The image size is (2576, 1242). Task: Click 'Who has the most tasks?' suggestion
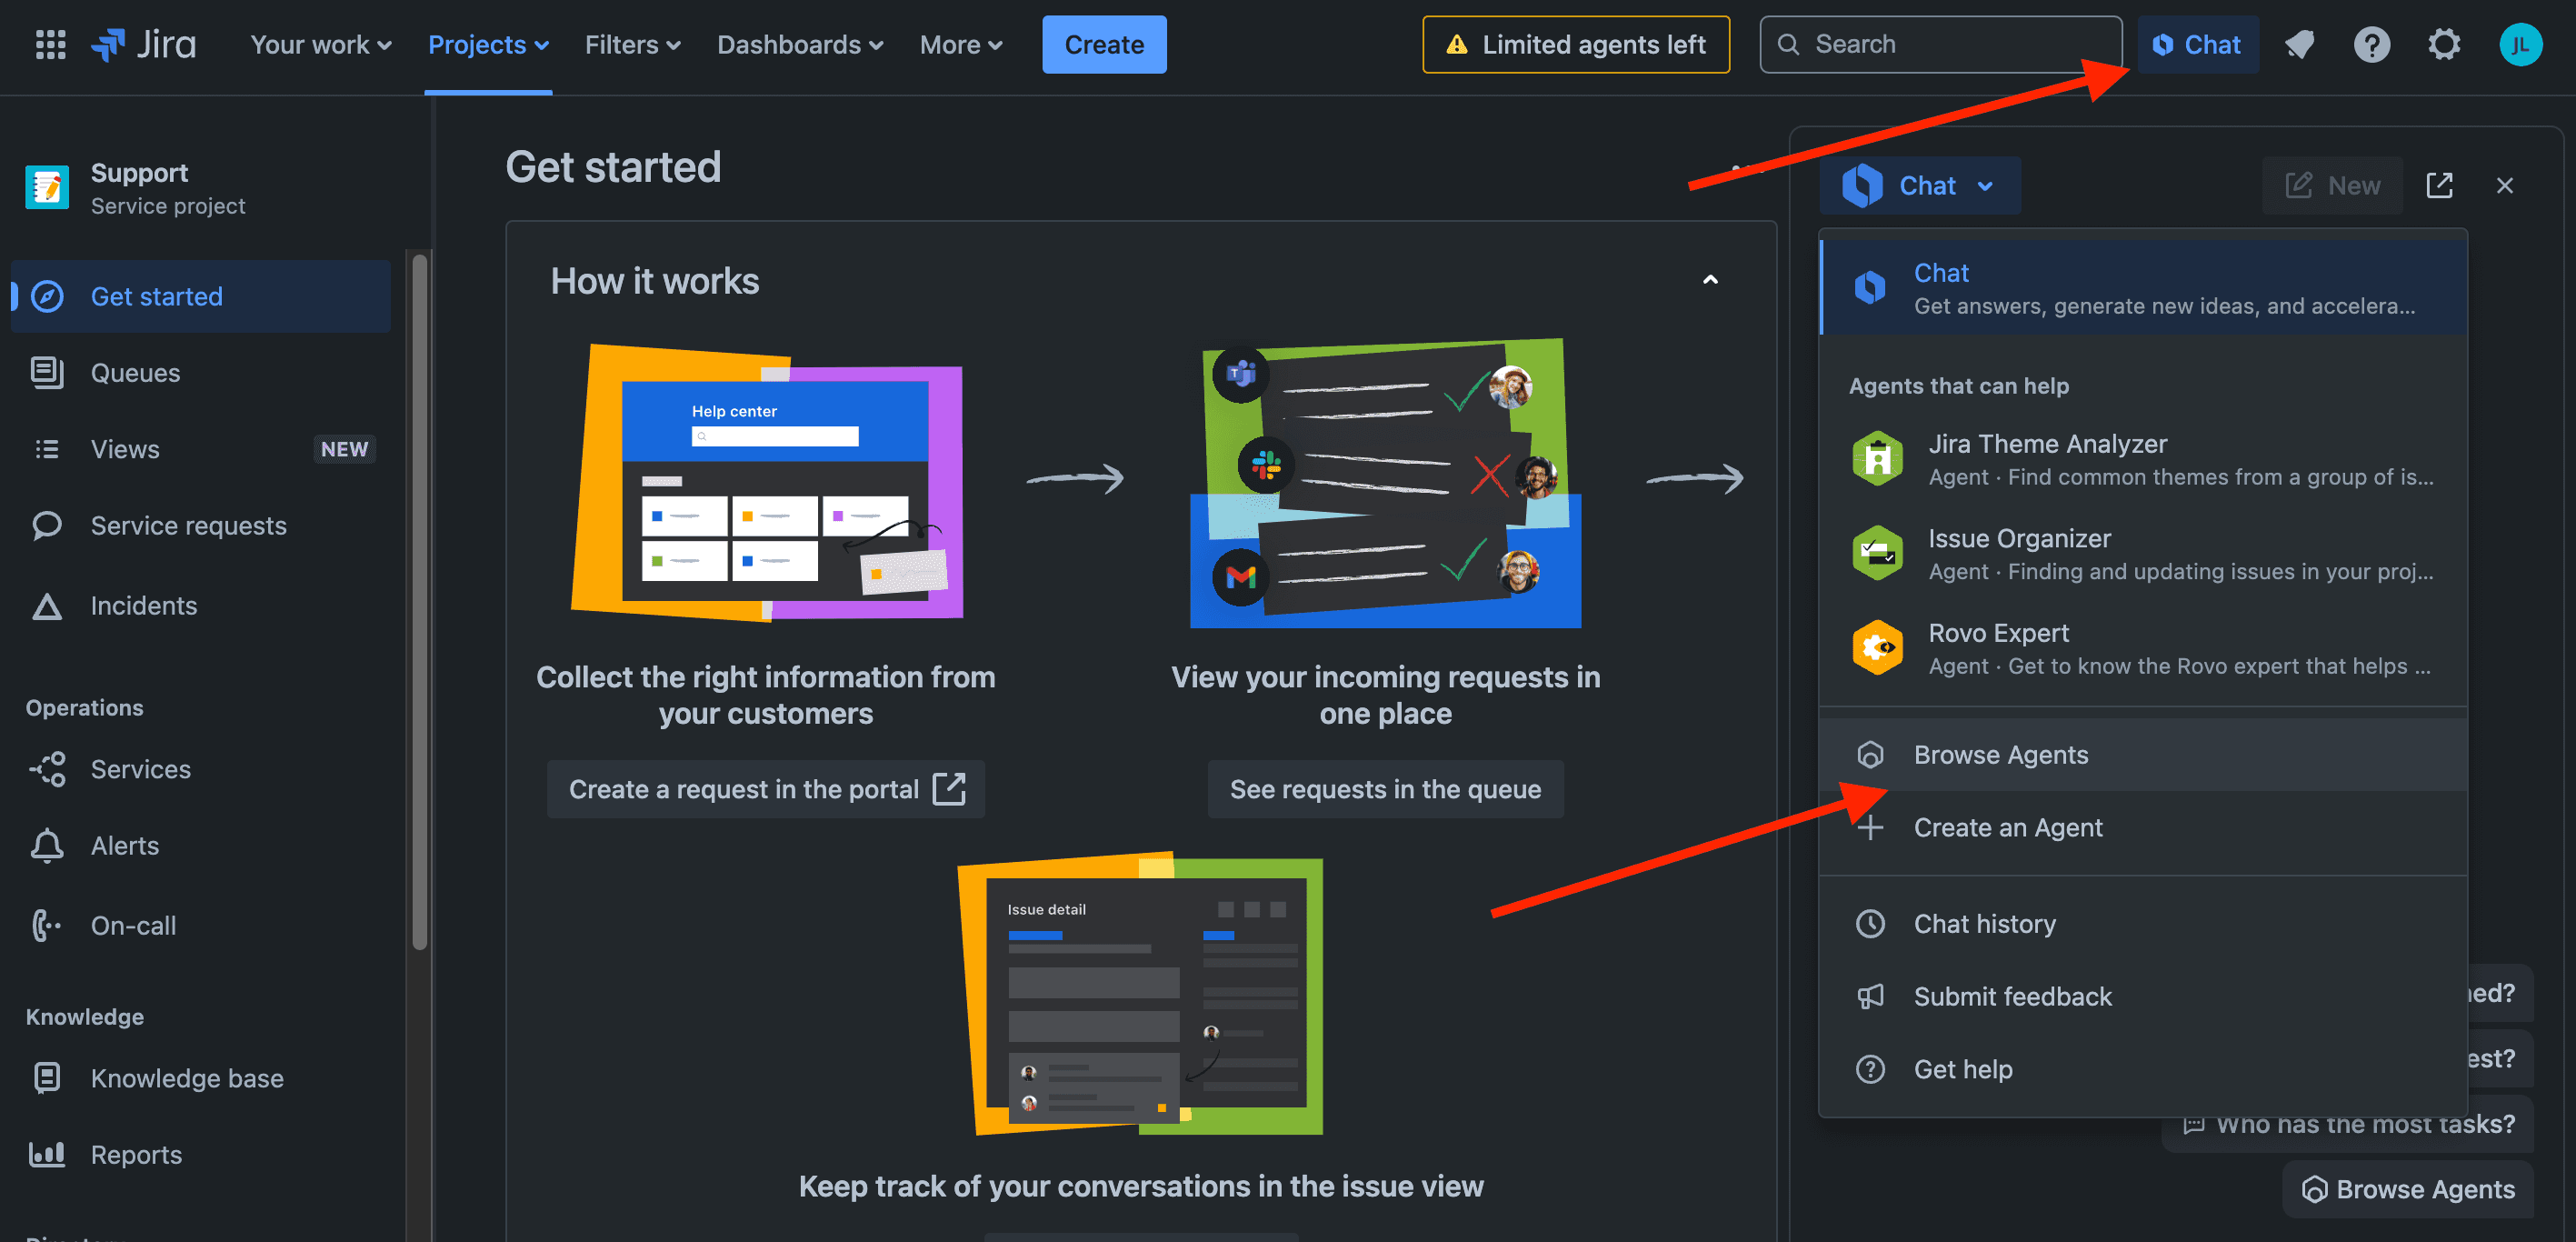click(2348, 1124)
